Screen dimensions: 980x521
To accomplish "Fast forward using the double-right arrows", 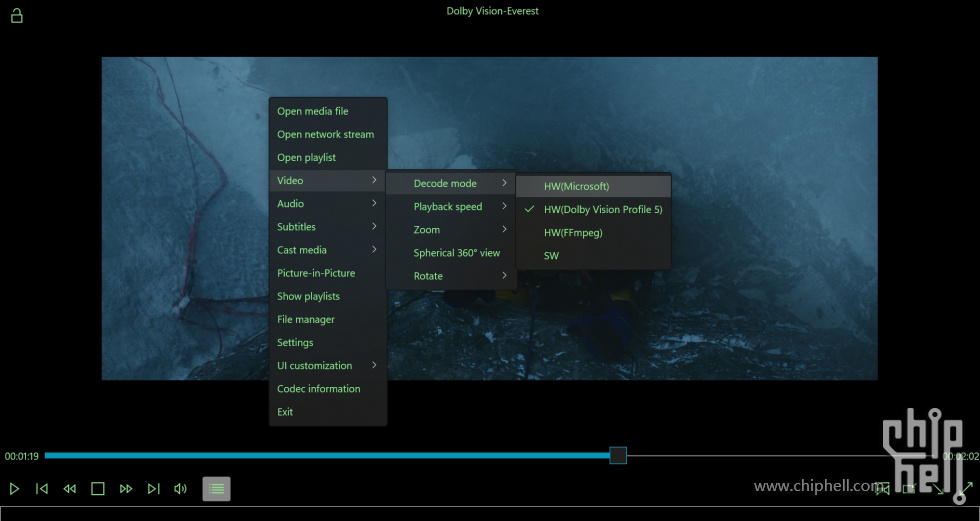I will (126, 489).
